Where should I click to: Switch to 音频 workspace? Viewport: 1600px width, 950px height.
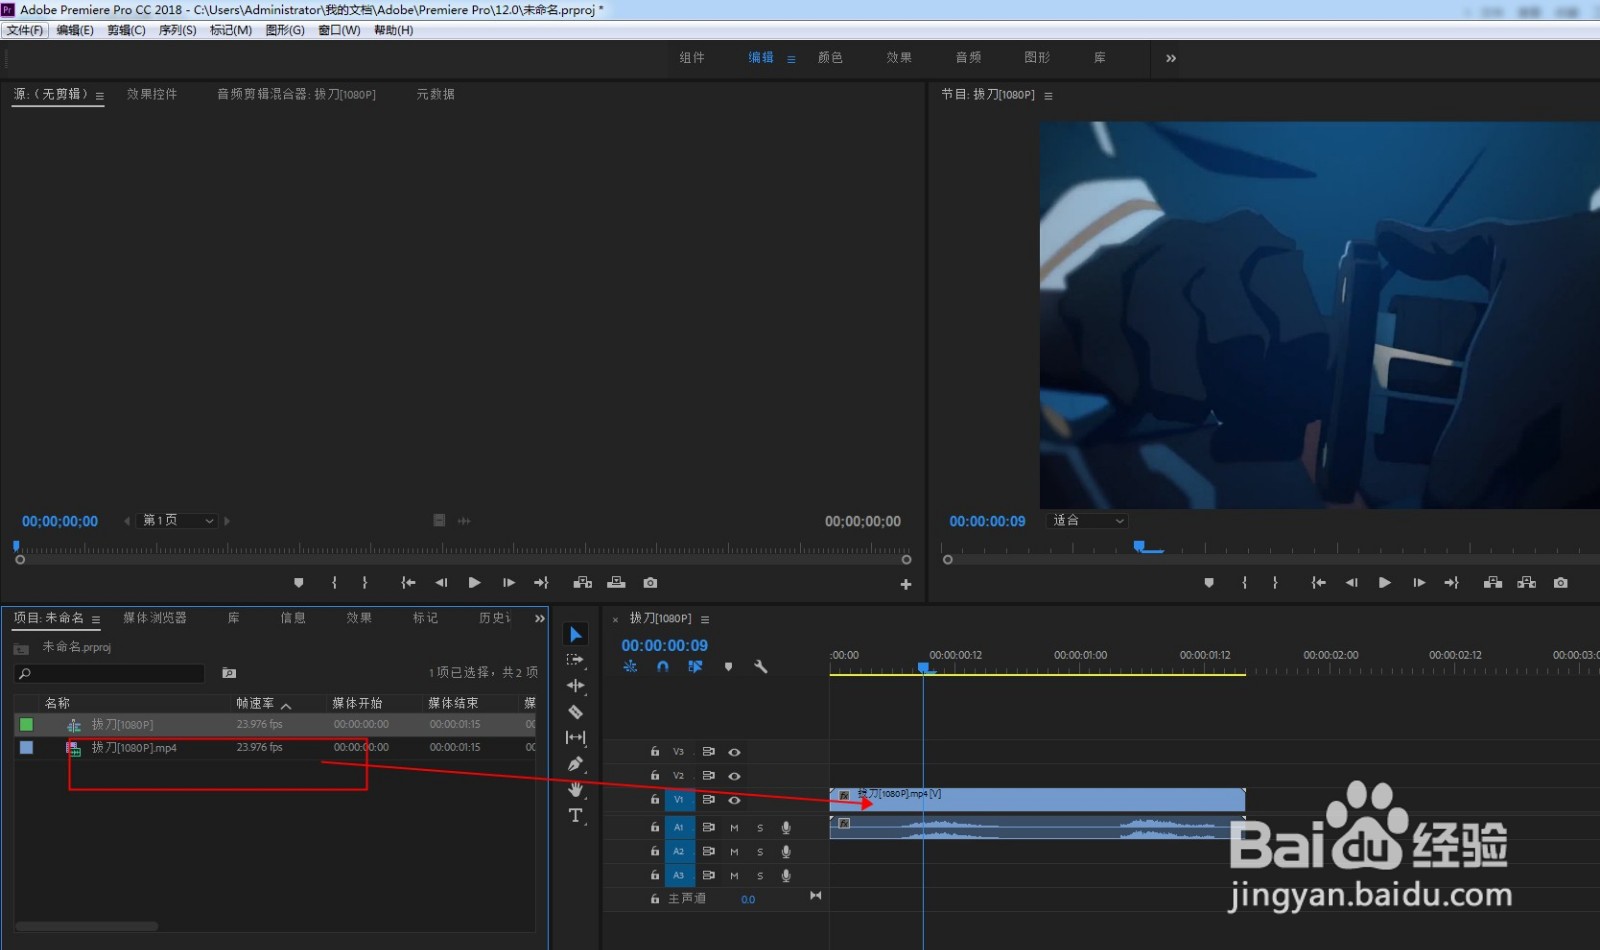[x=968, y=58]
